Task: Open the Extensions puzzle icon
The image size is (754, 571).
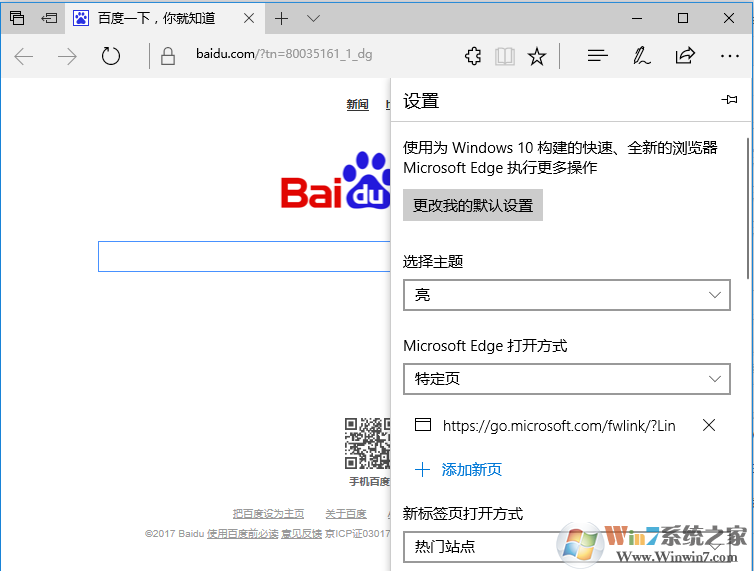Action: [473, 57]
